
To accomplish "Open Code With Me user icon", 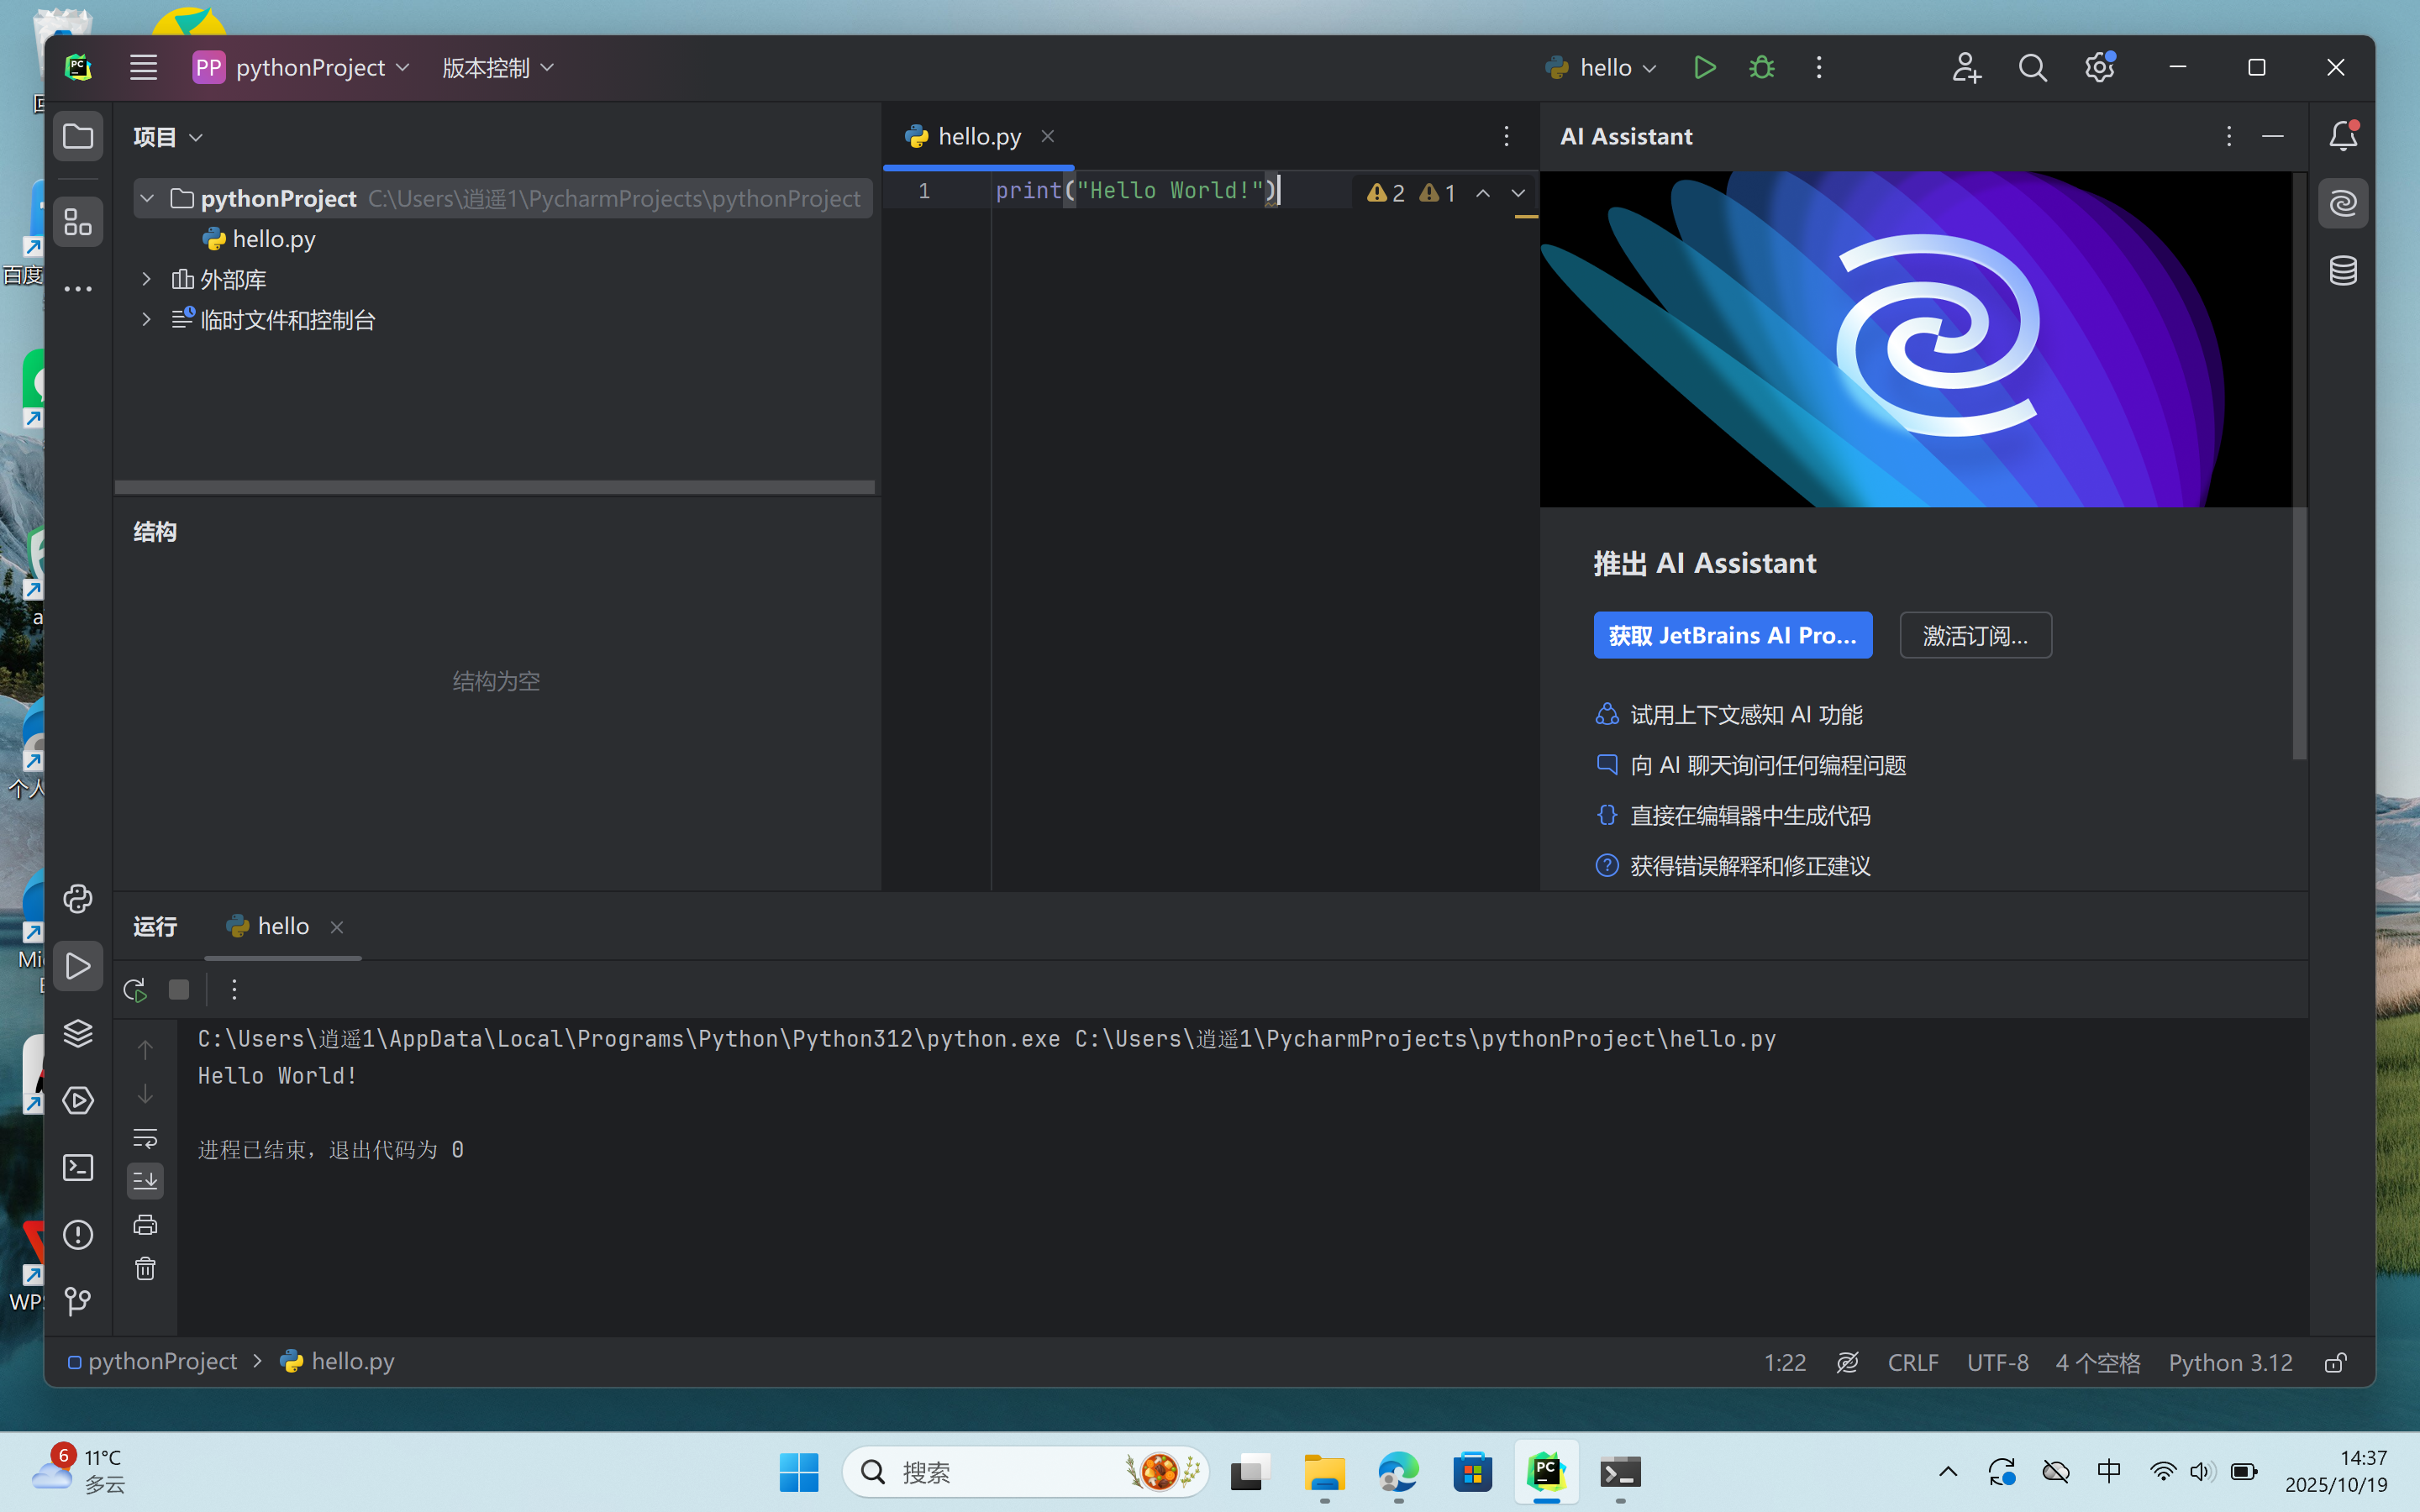I will (x=1966, y=67).
